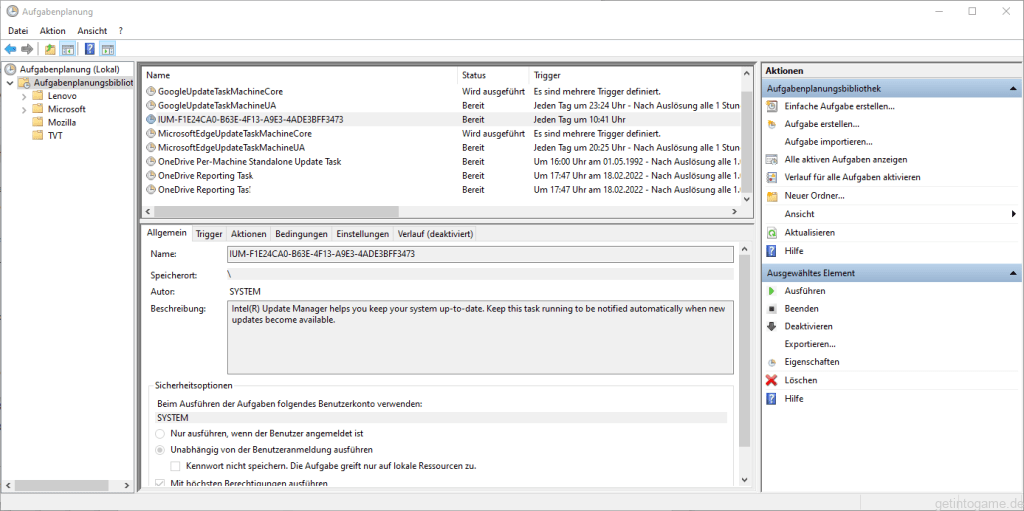Switch to the Trigger tab
Viewport: 1024px width, 511px height.
point(209,234)
